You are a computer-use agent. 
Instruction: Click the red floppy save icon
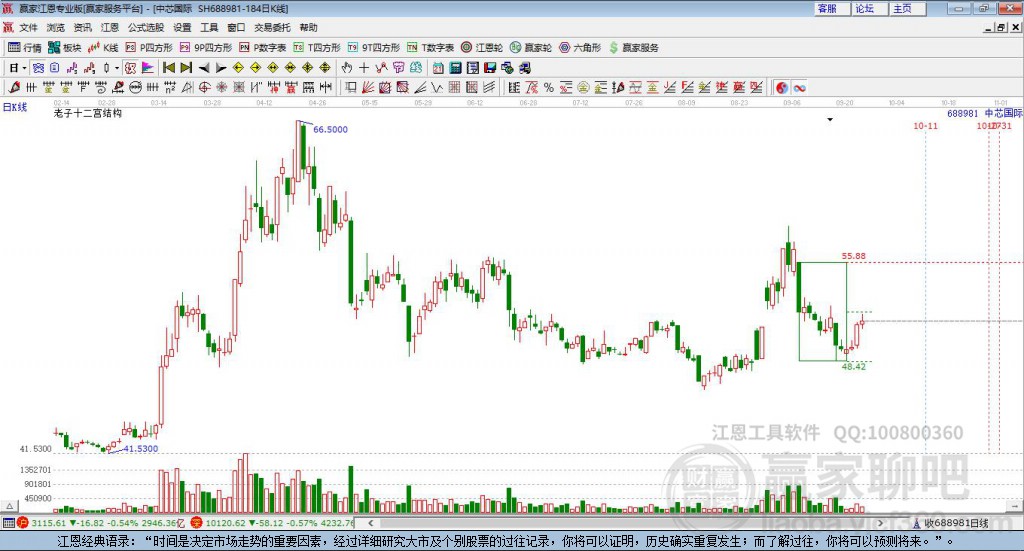click(490, 67)
